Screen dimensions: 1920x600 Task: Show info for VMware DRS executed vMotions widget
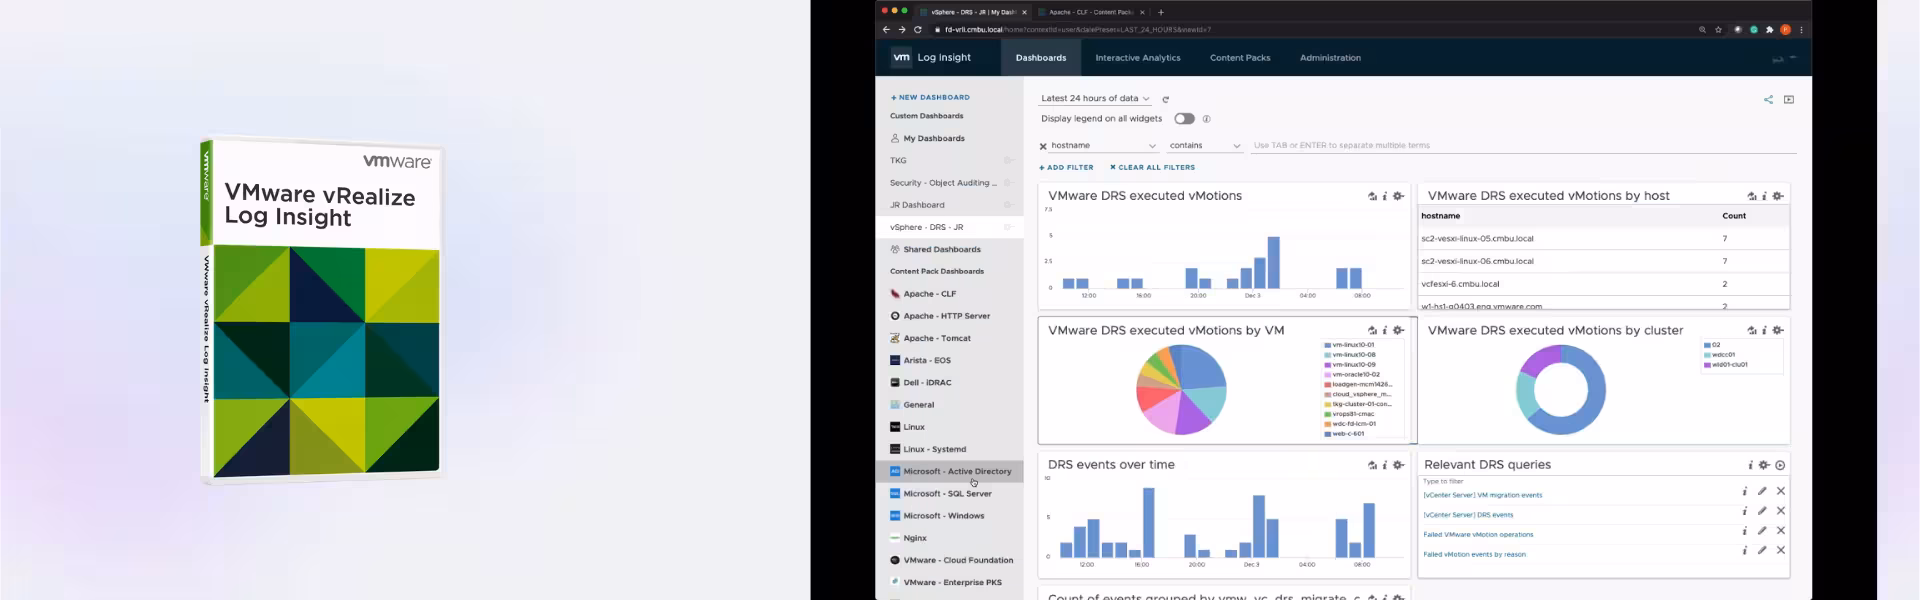pos(1385,196)
